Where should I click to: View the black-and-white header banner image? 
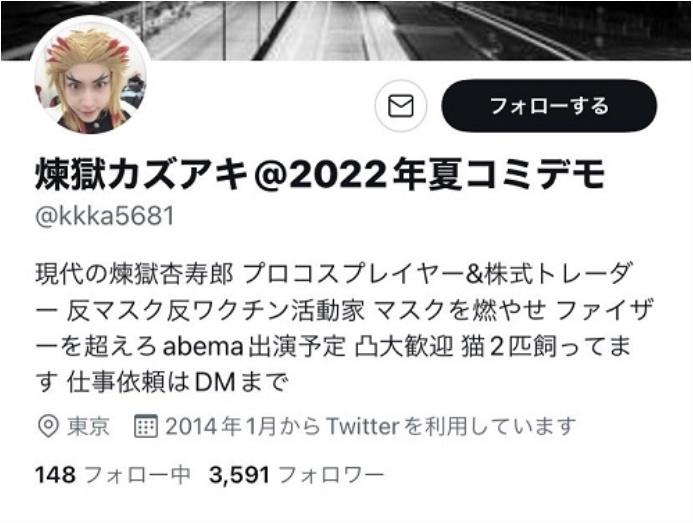346,30
